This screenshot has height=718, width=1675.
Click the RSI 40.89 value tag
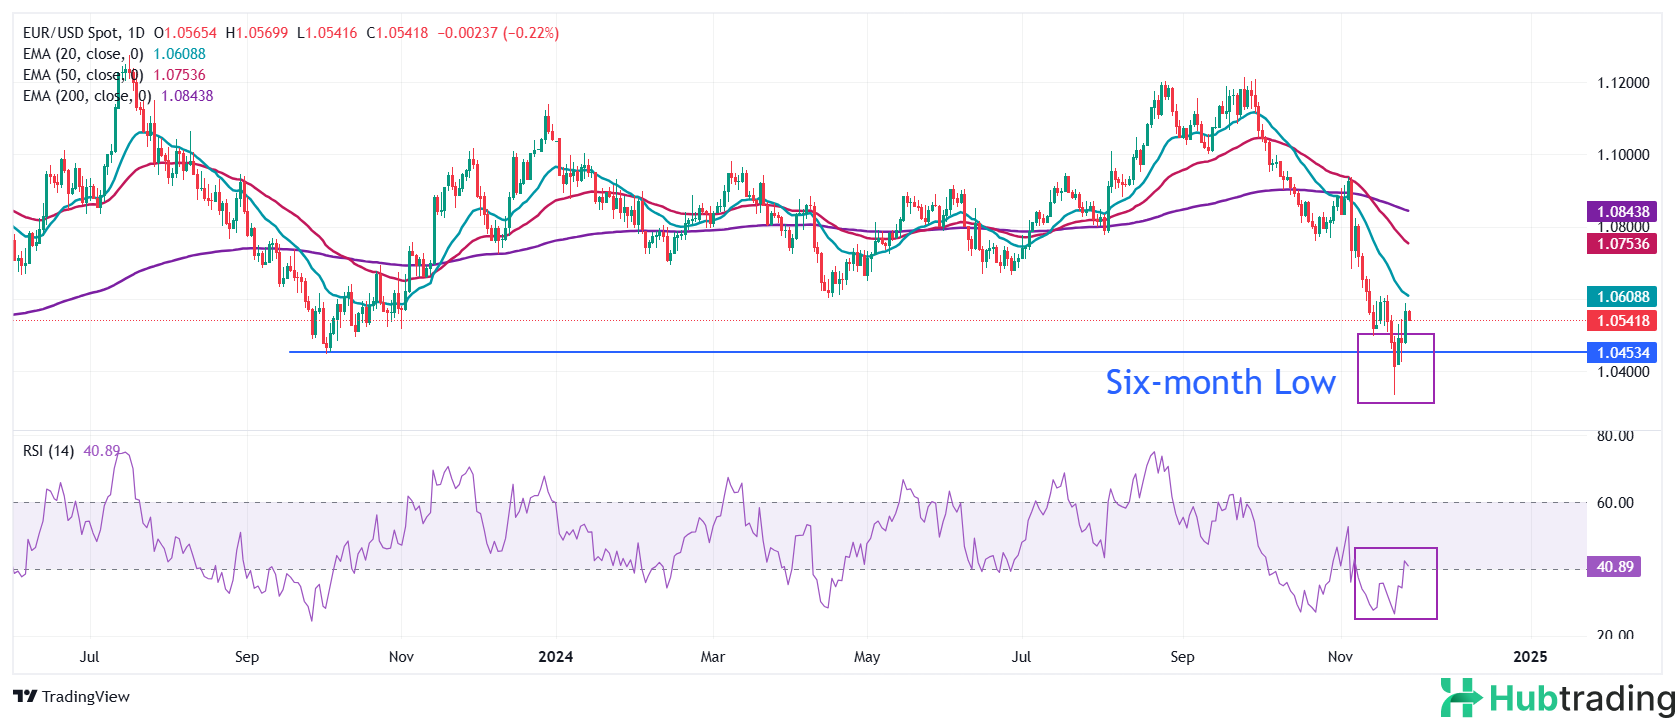[1614, 567]
